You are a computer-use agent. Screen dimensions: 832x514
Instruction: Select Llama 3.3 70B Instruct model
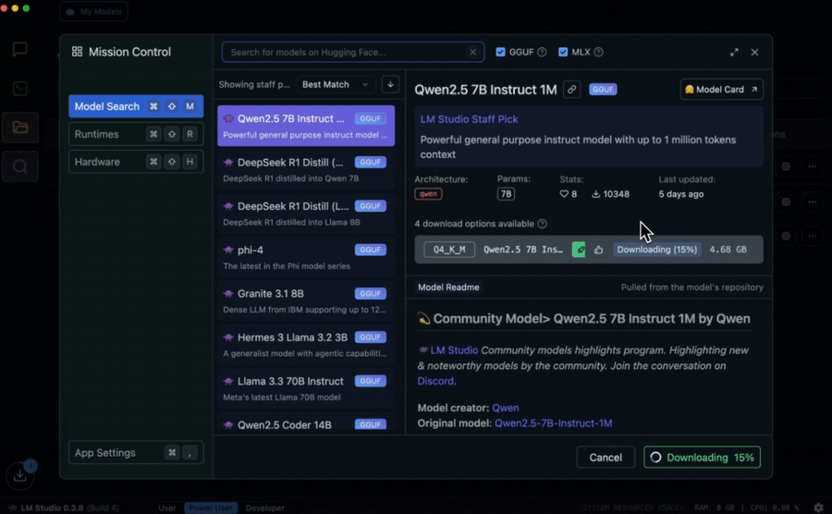pos(306,388)
